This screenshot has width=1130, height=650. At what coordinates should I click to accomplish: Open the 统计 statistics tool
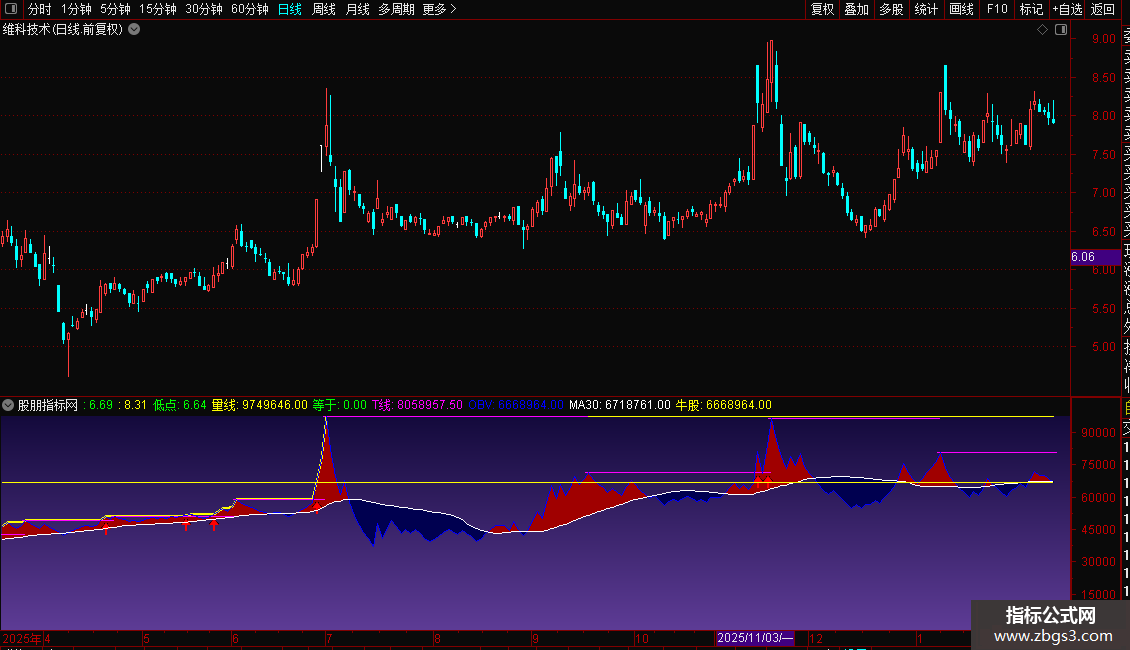(926, 9)
